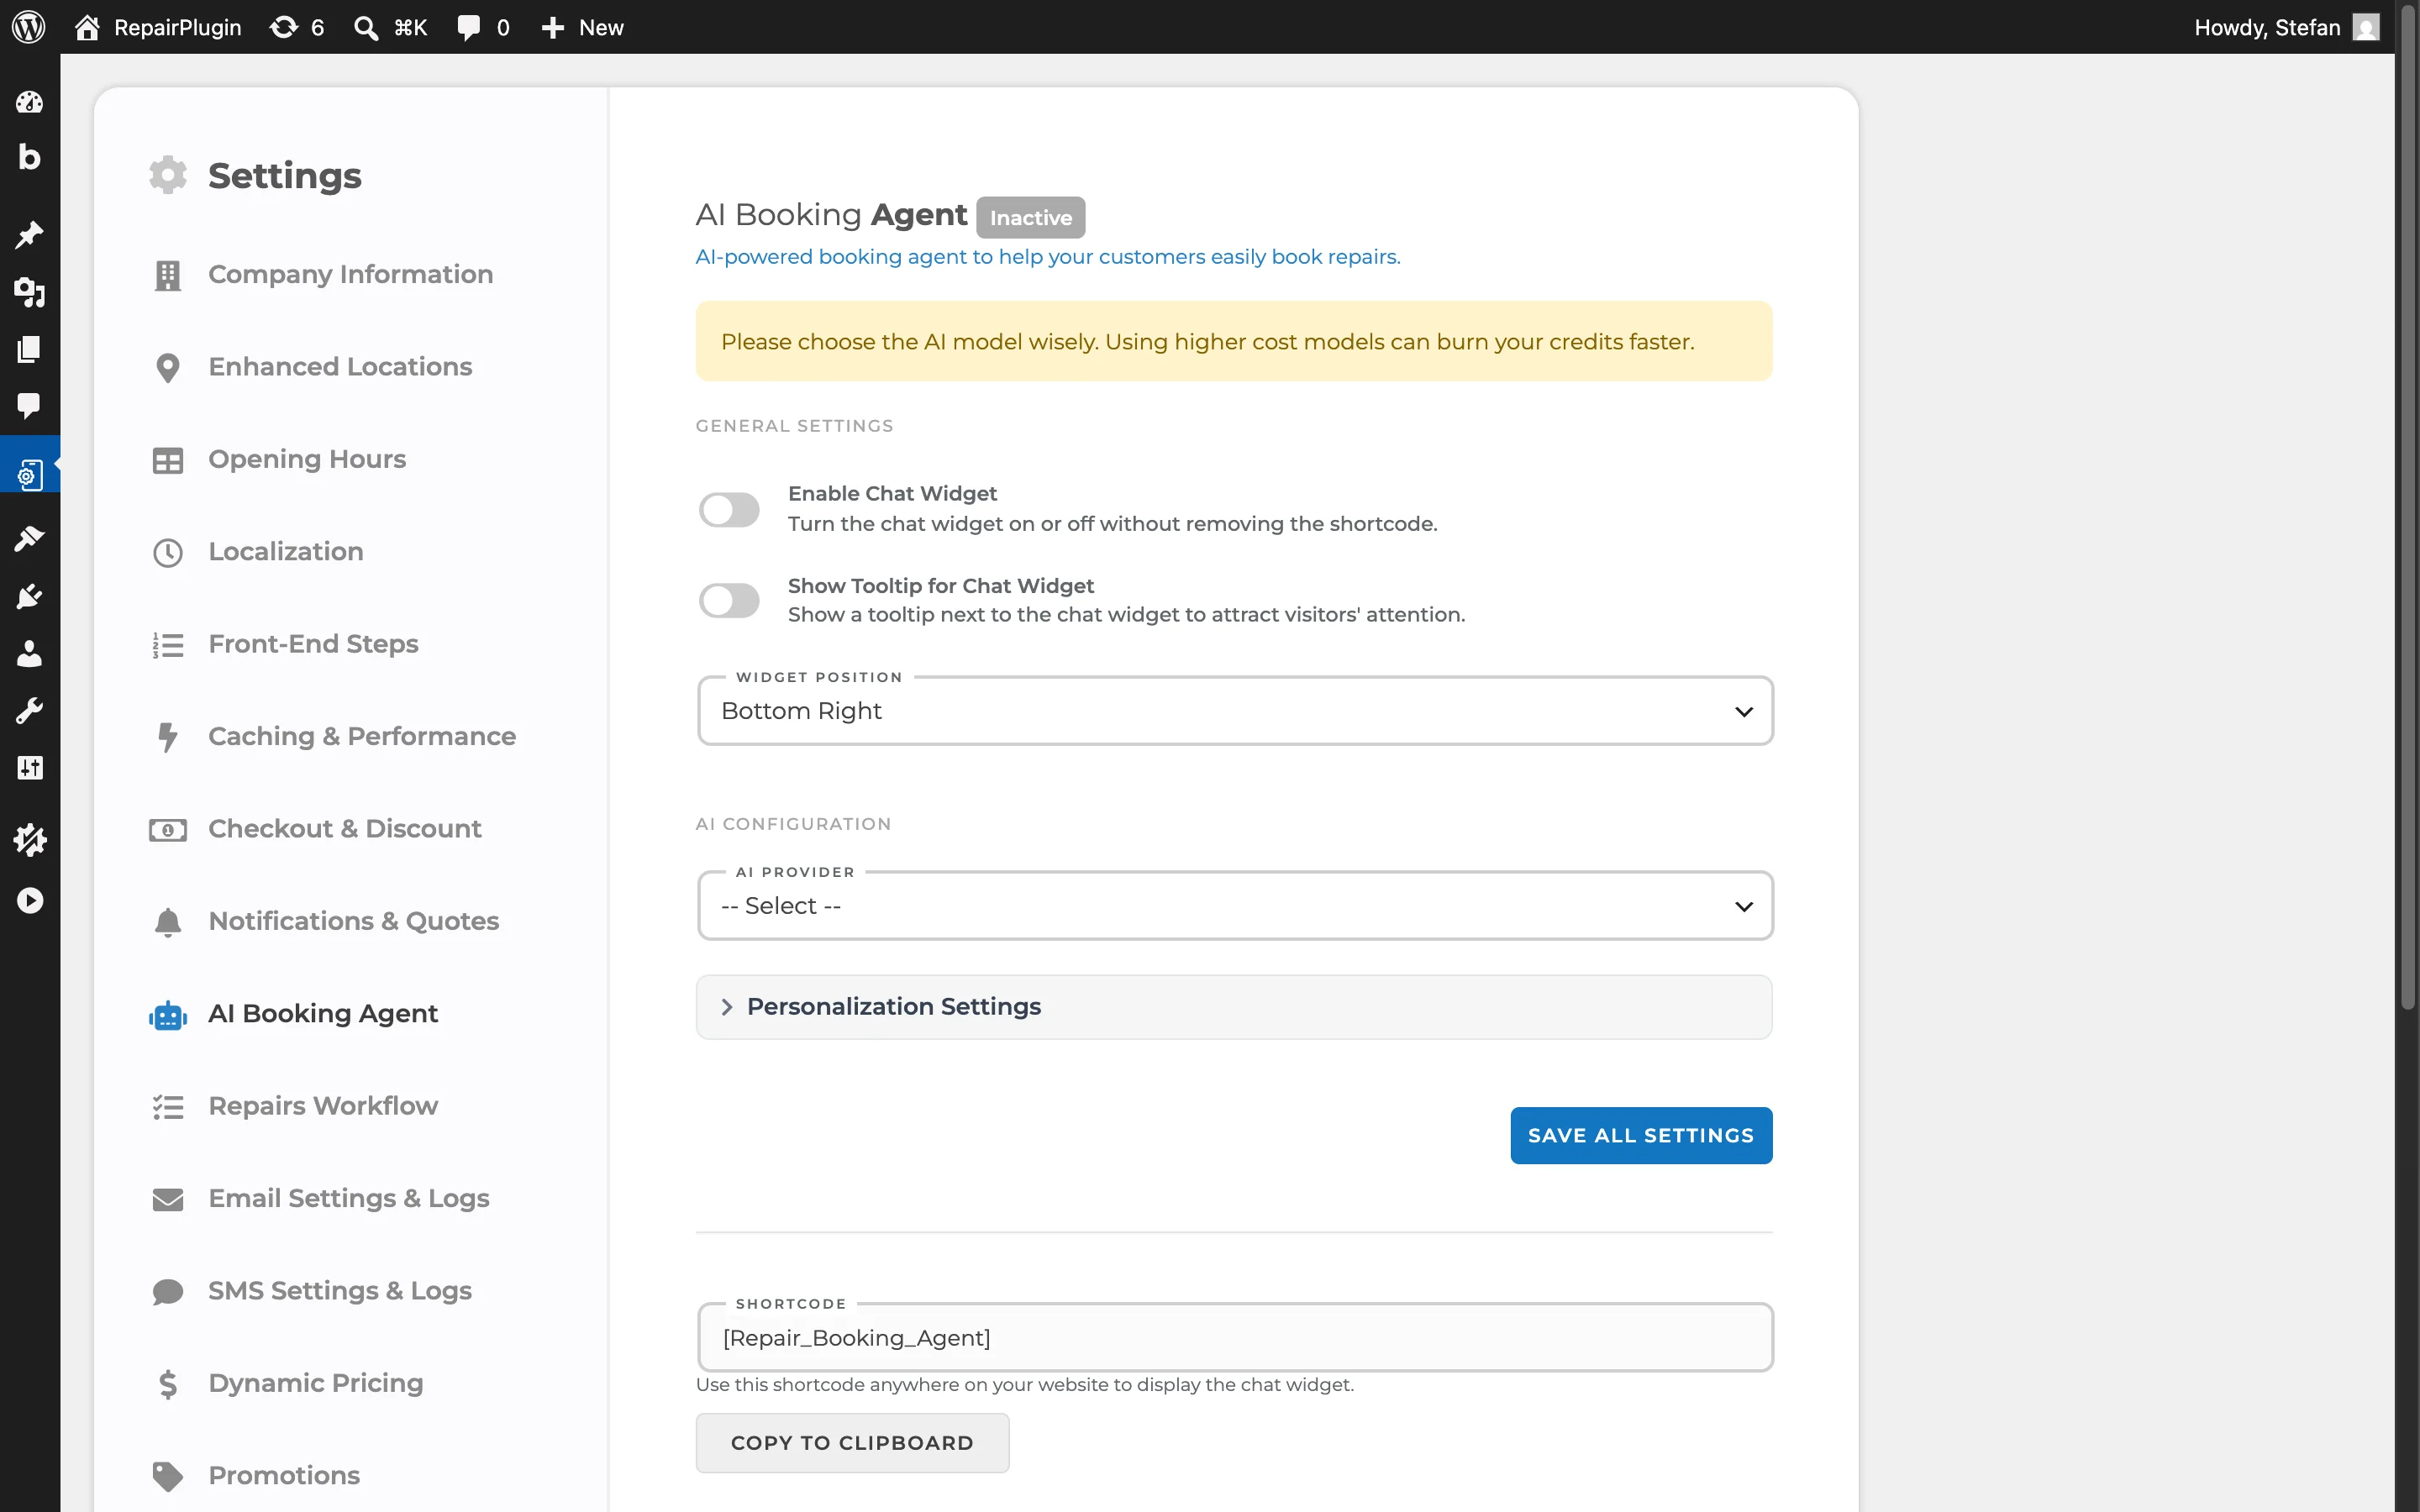Click the Shortcode input field
The height and width of the screenshot is (1512, 2420).
pyautogui.click(x=1235, y=1338)
